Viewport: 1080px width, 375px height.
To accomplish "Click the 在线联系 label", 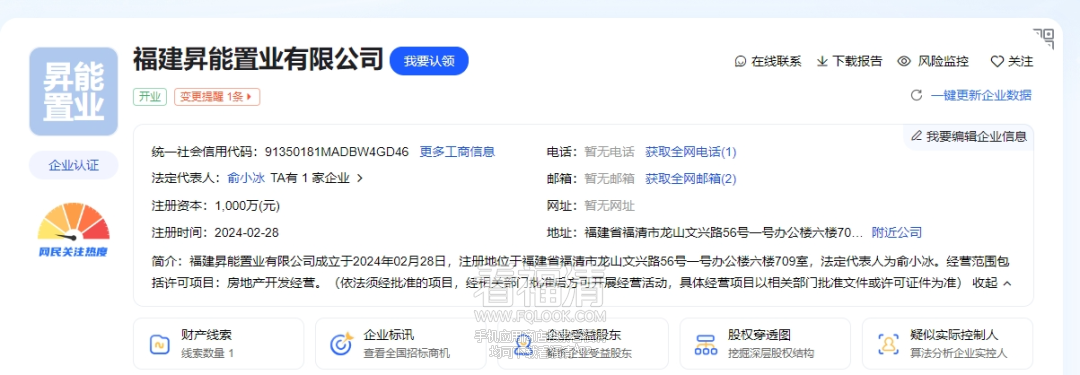I will [x=776, y=61].
